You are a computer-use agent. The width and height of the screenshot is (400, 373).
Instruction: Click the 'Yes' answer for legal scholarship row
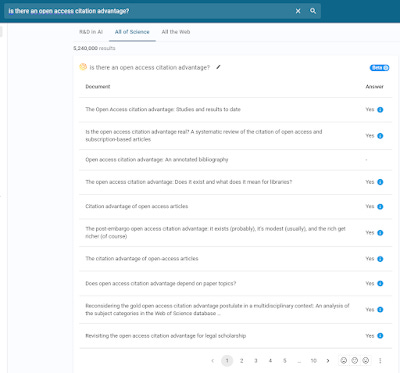(x=370, y=336)
